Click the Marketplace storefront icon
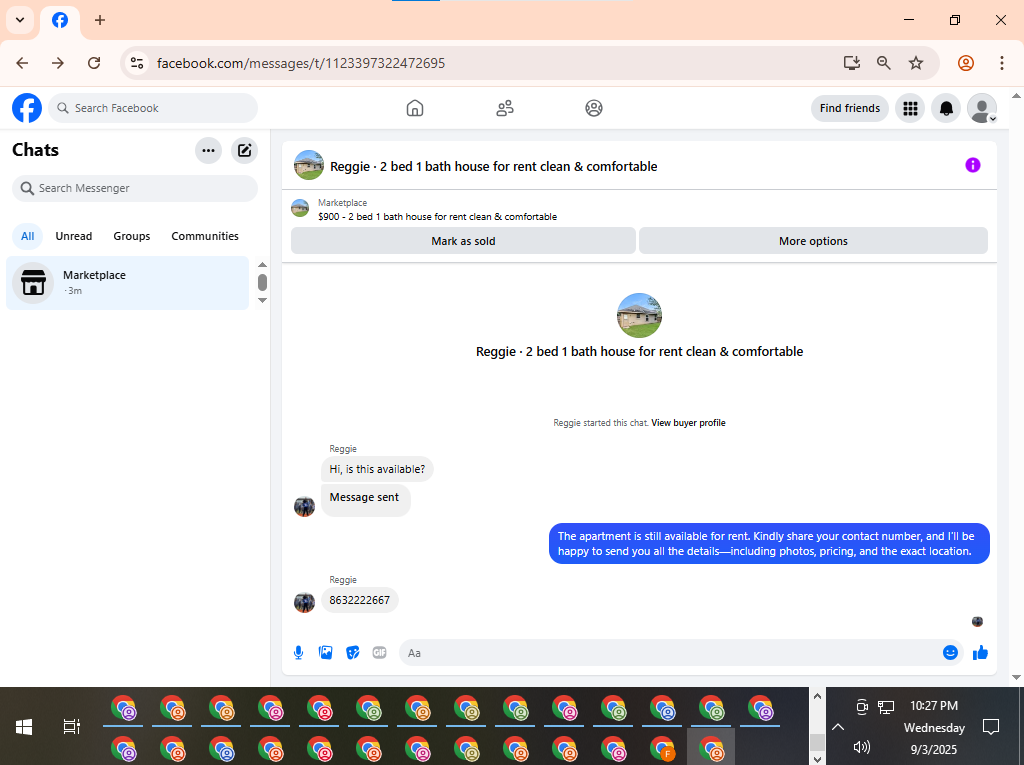Image resolution: width=1024 pixels, height=765 pixels. (x=33, y=283)
